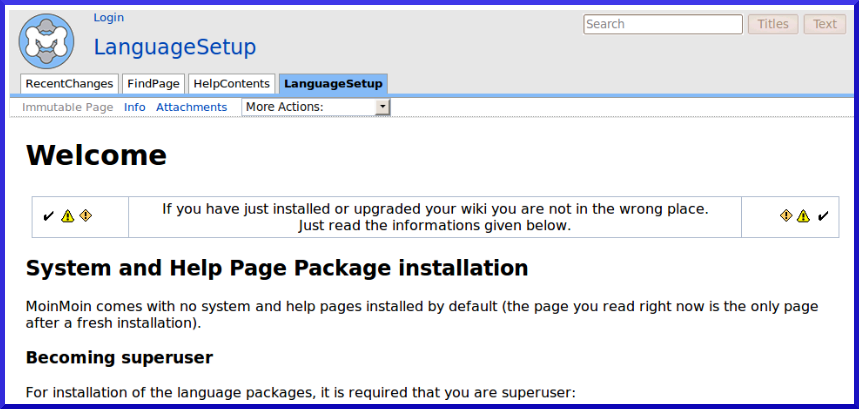Click the LanguageSetup page title link
Screen dimensions: 859x409
(174, 47)
